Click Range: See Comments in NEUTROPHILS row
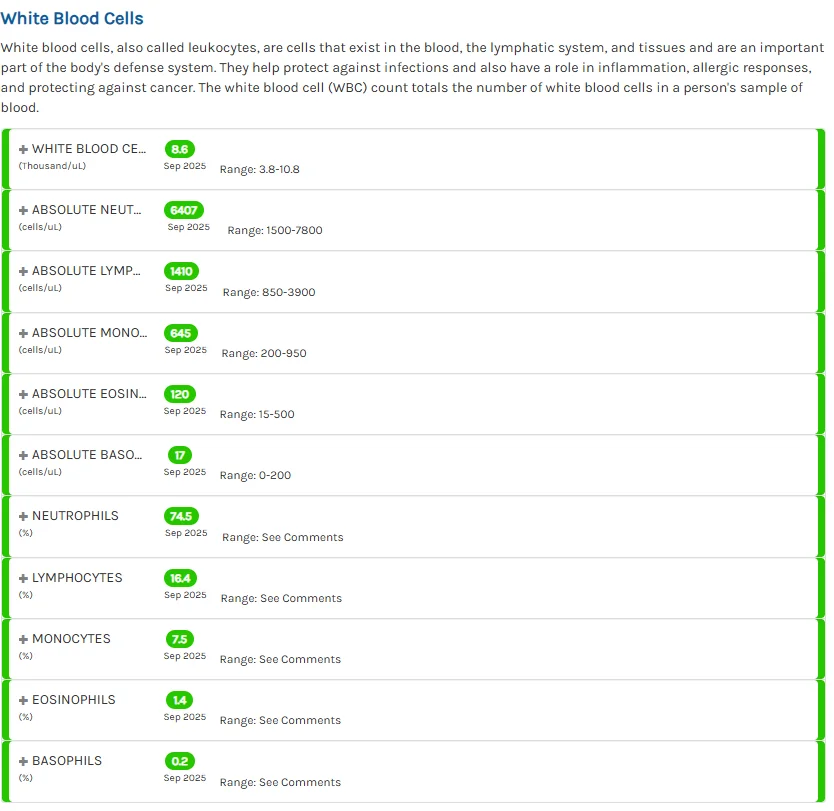The image size is (834, 811). [283, 538]
